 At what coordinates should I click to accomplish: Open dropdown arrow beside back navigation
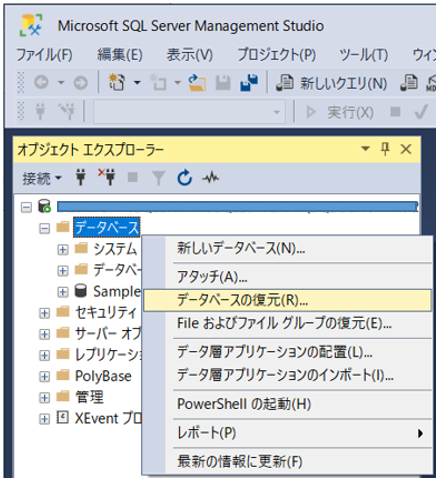pos(61,82)
